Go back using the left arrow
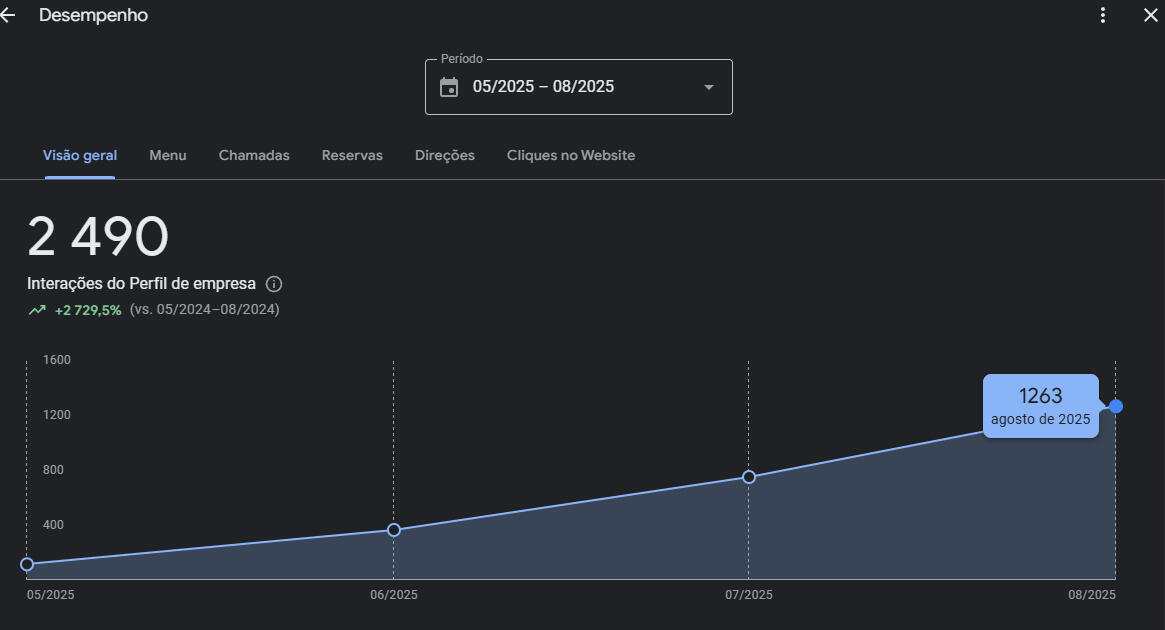The image size is (1165, 630). pyautogui.click(x=8, y=16)
